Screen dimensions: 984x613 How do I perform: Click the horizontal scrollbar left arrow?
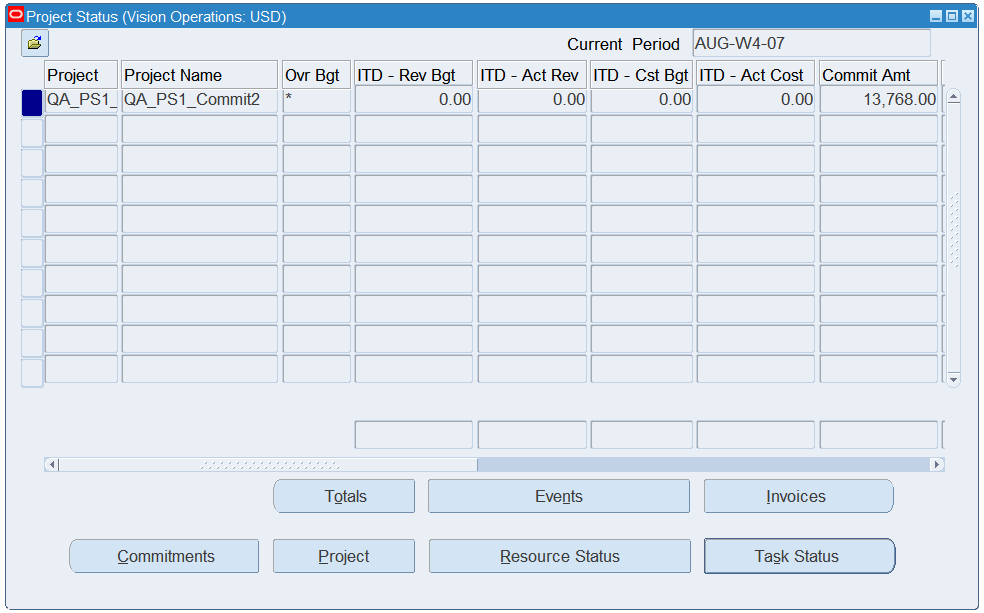pos(52,465)
